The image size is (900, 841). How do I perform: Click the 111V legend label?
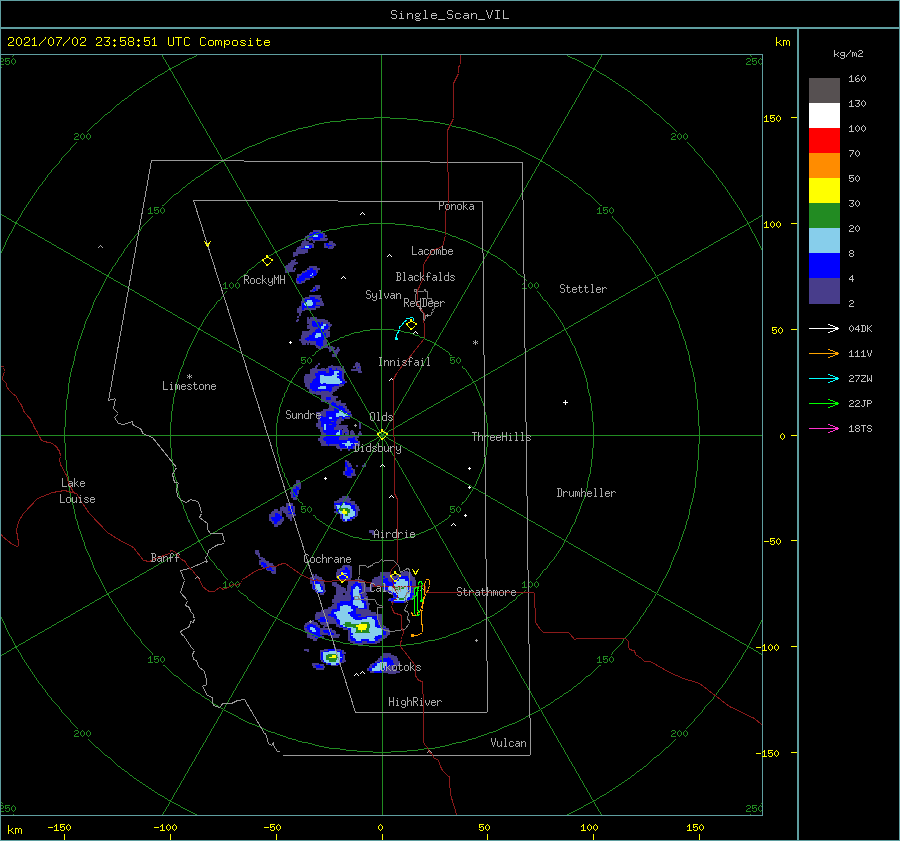click(x=860, y=354)
